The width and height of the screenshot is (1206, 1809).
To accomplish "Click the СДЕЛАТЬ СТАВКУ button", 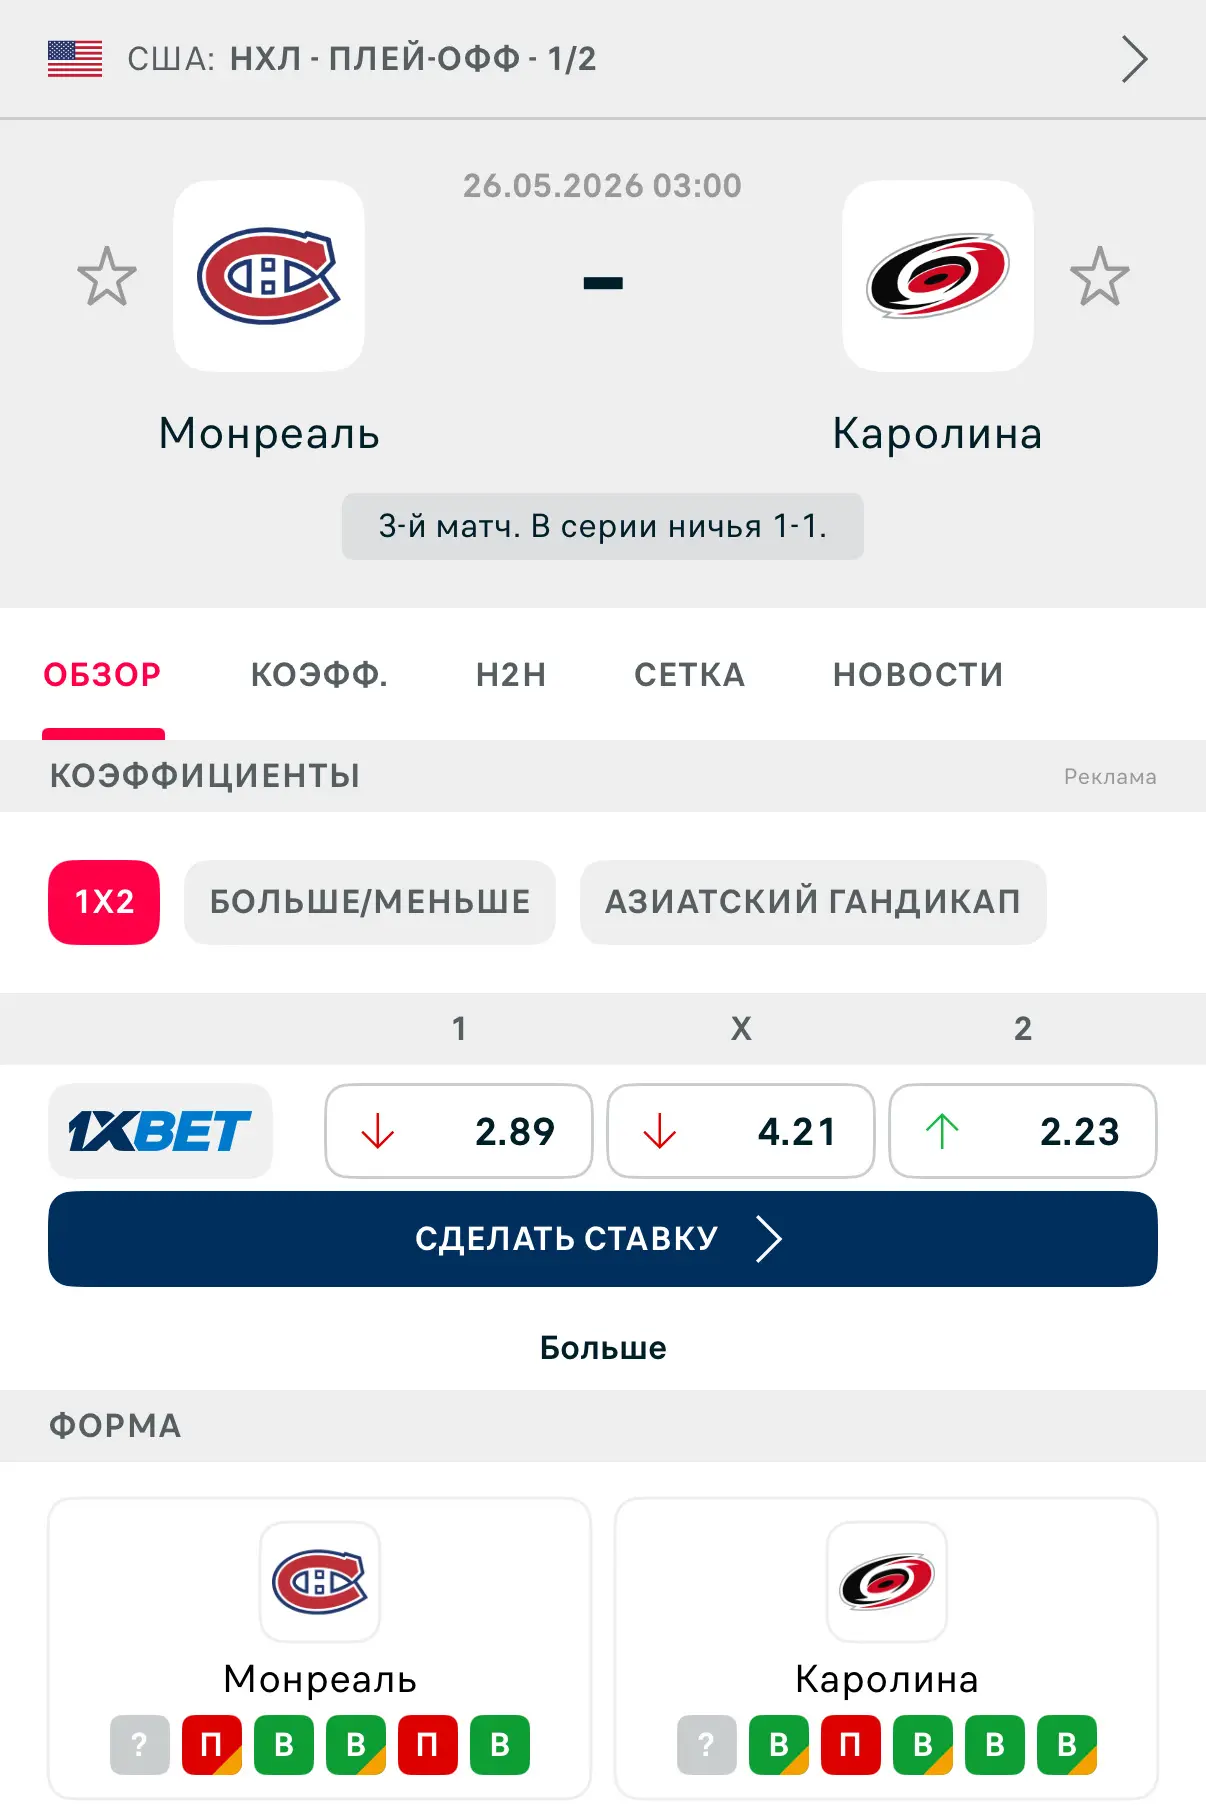I will tap(603, 1239).
